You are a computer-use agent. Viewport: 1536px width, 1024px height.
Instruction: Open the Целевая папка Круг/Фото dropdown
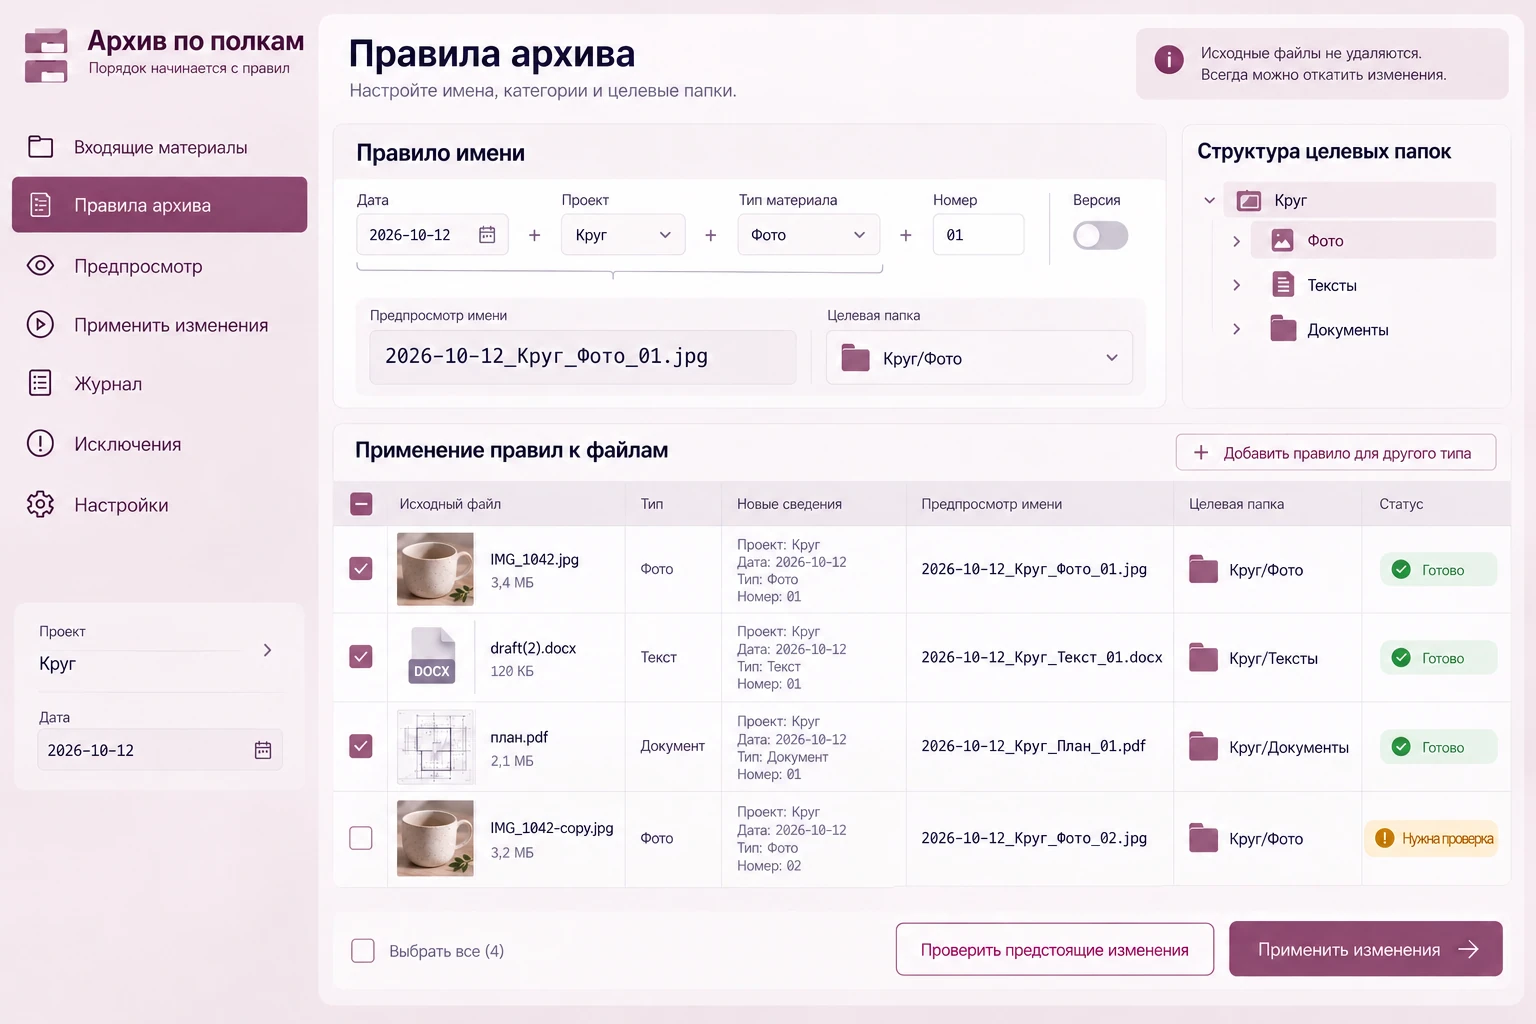pos(979,358)
